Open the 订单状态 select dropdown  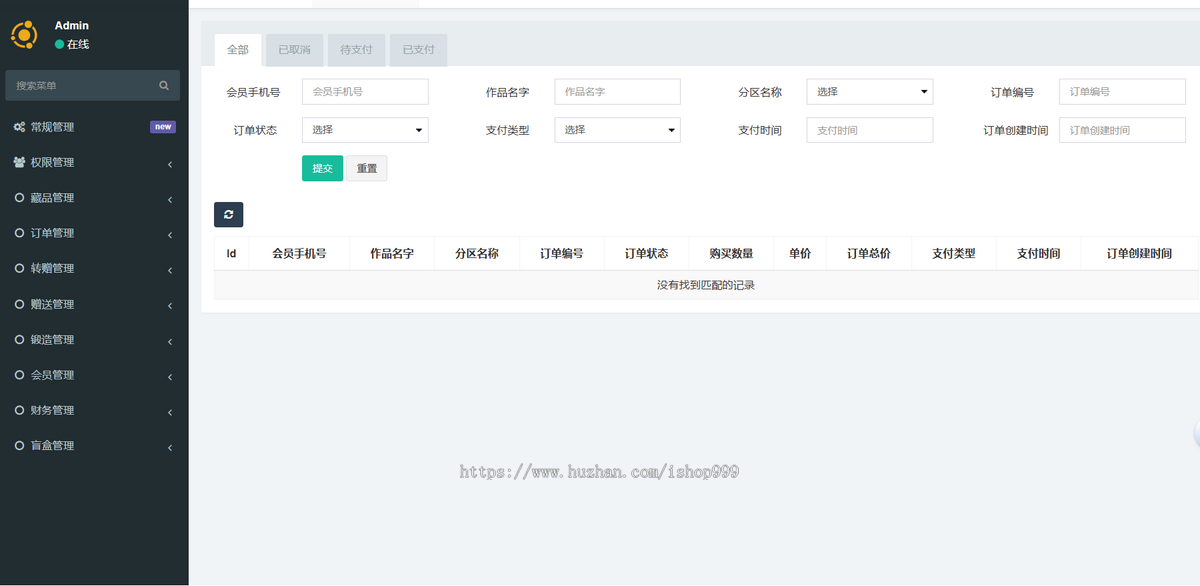pyautogui.click(x=365, y=130)
